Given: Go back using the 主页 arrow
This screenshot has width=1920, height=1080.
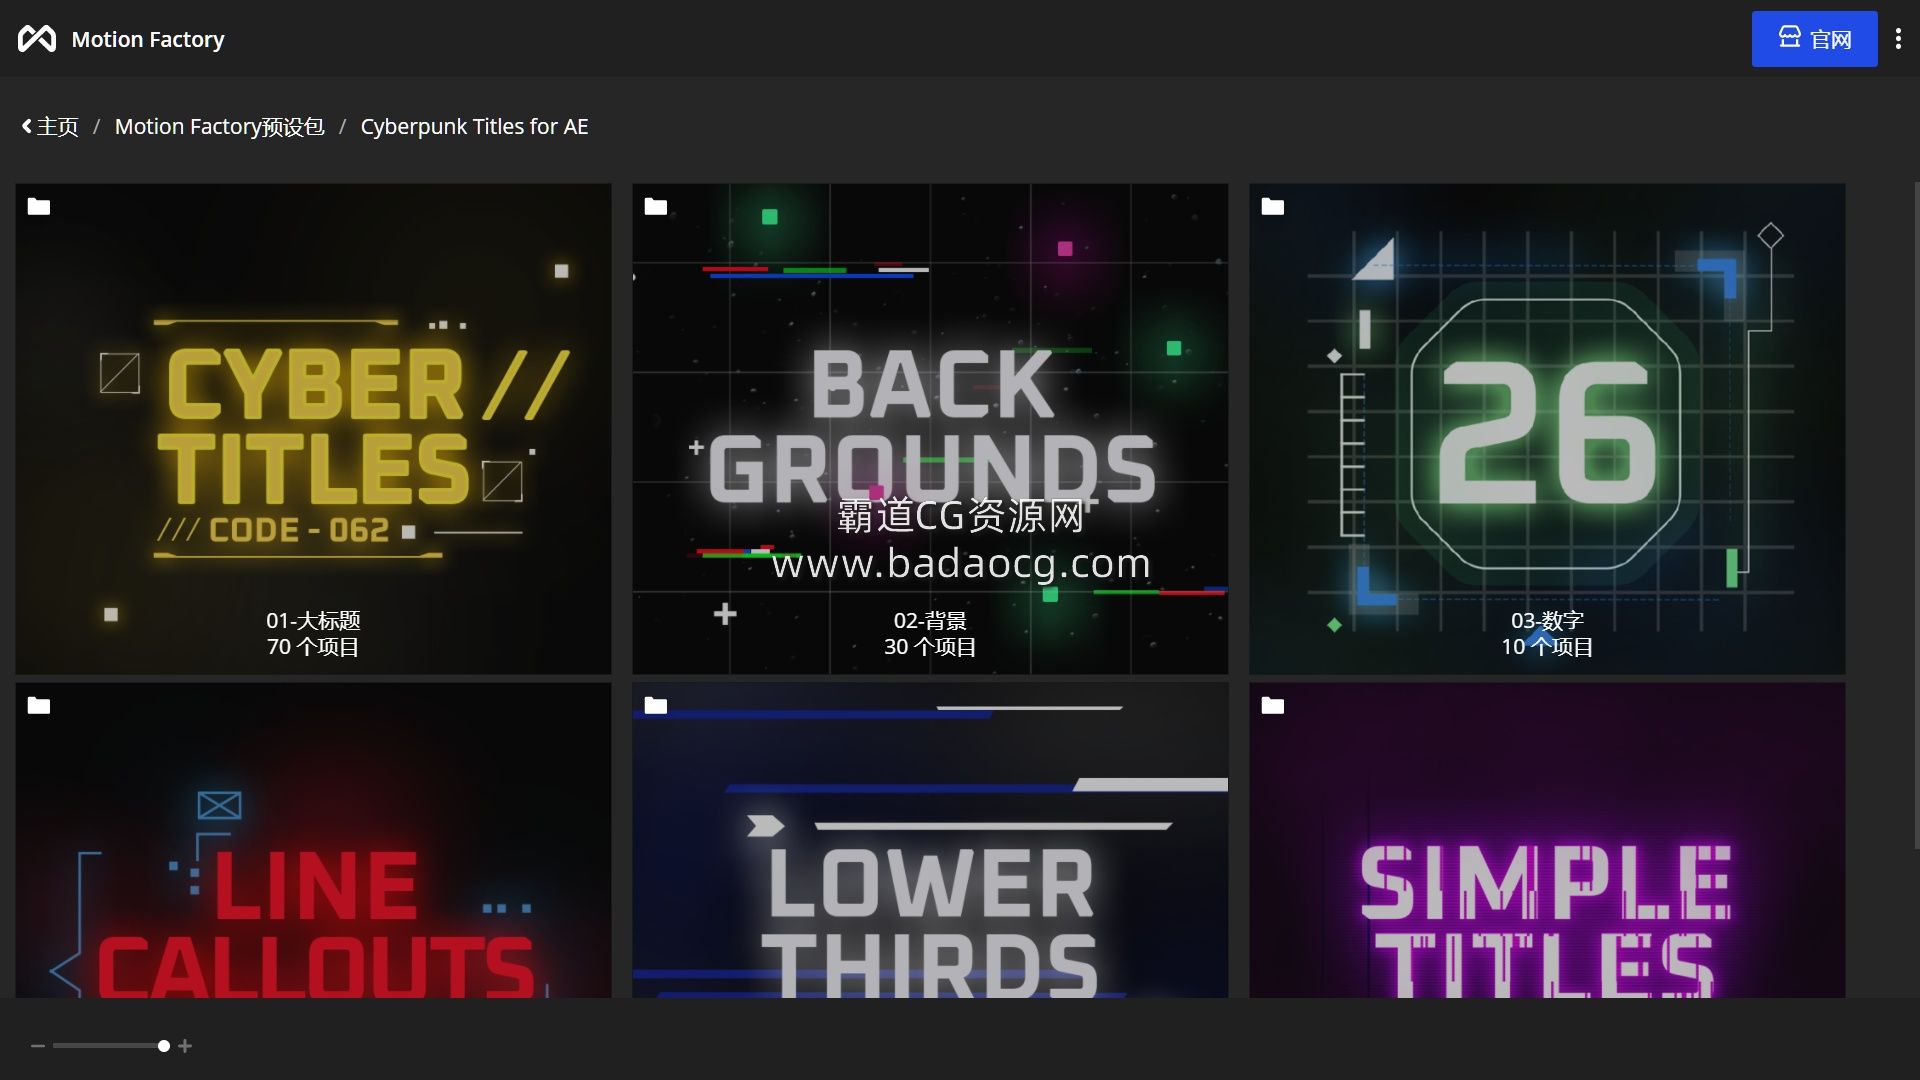Looking at the screenshot, I should click(27, 126).
